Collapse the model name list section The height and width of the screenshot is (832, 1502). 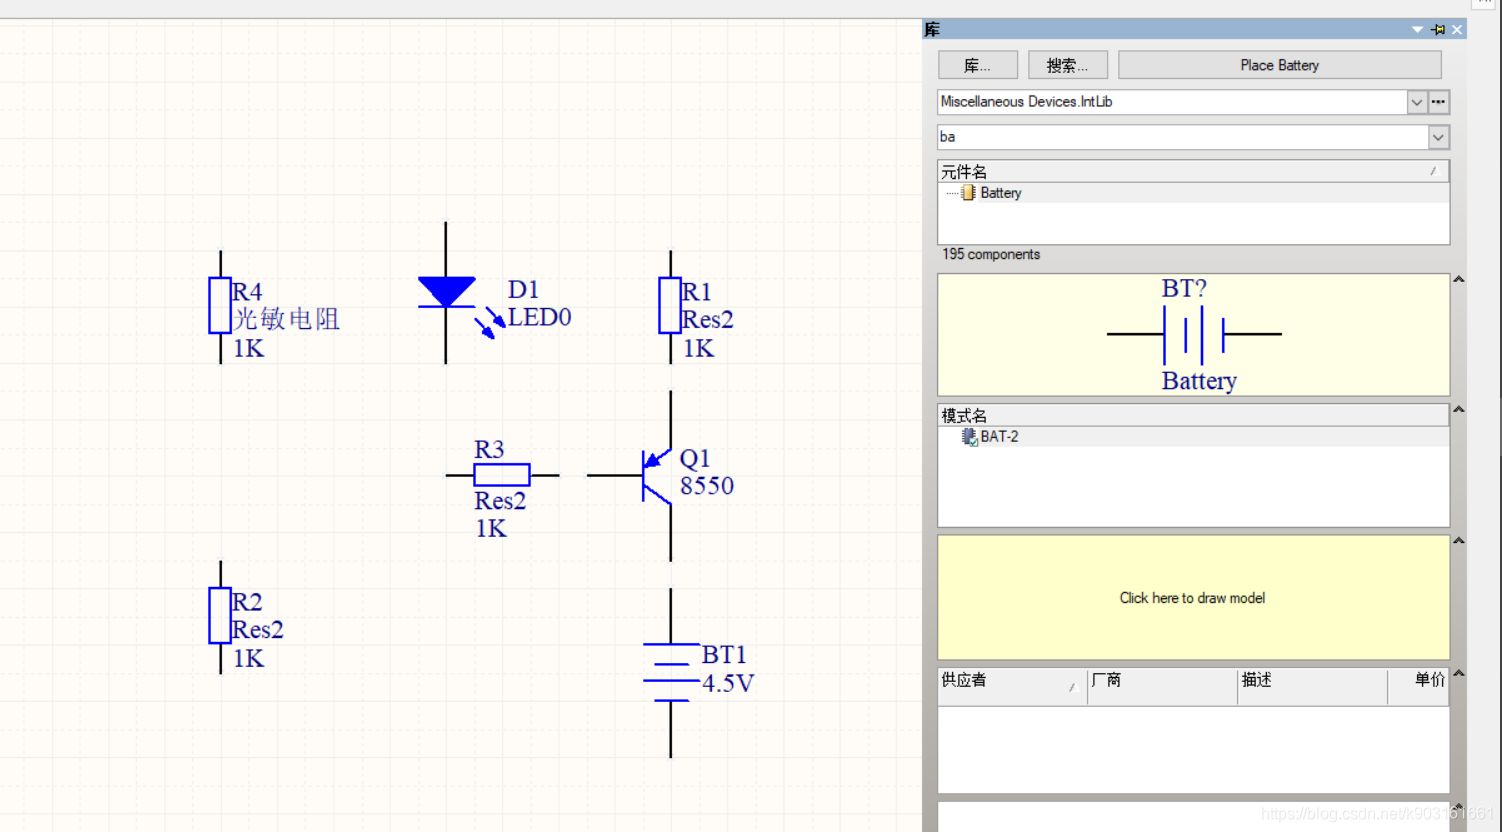1459,410
